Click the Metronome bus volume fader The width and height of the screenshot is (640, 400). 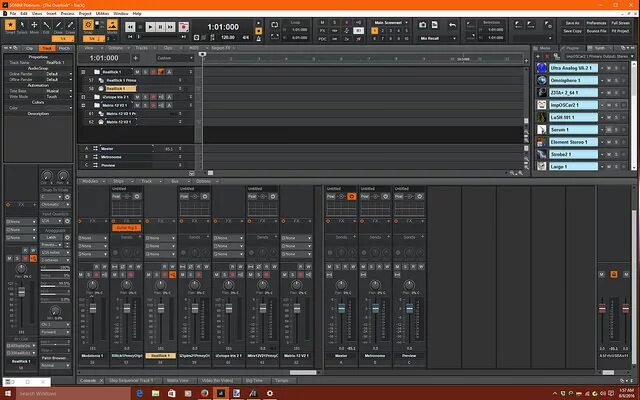pos(376,308)
